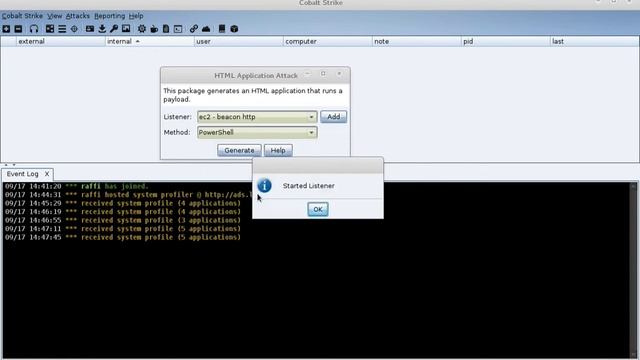Sort by the internal column header
The width and height of the screenshot is (640, 360).
click(149, 41)
